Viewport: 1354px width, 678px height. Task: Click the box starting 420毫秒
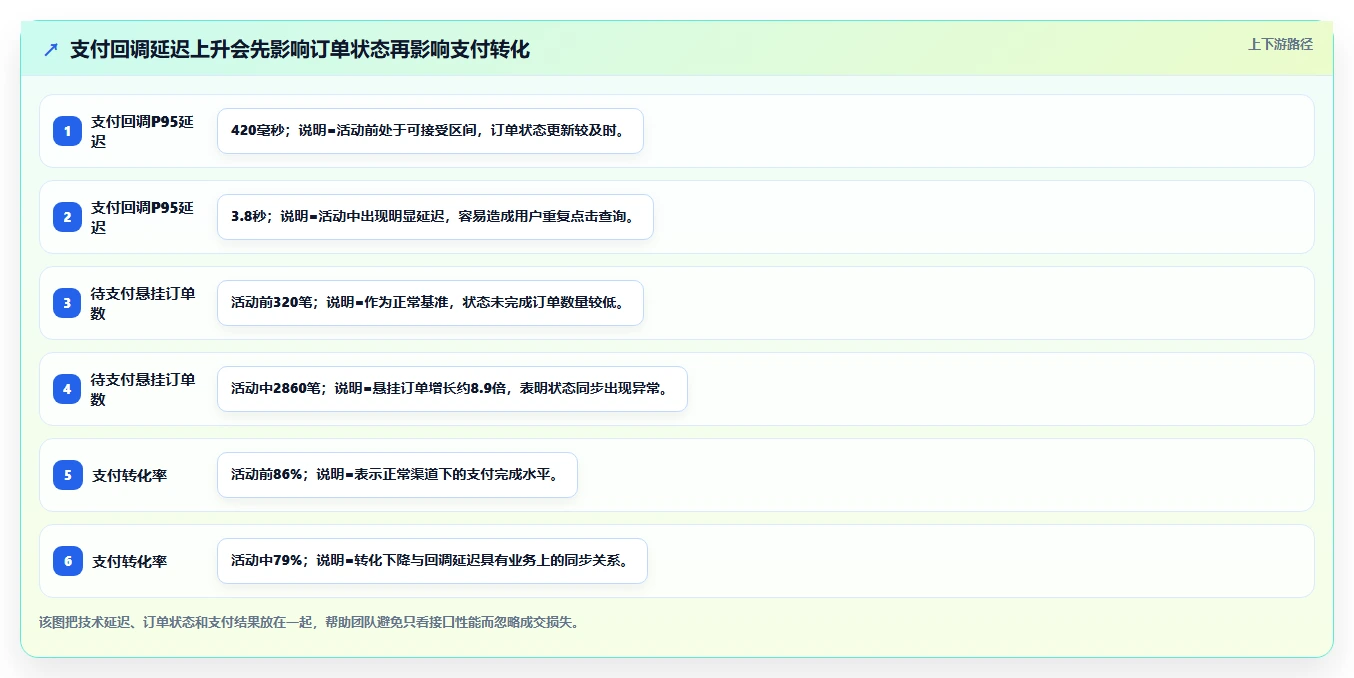pyautogui.click(x=430, y=131)
